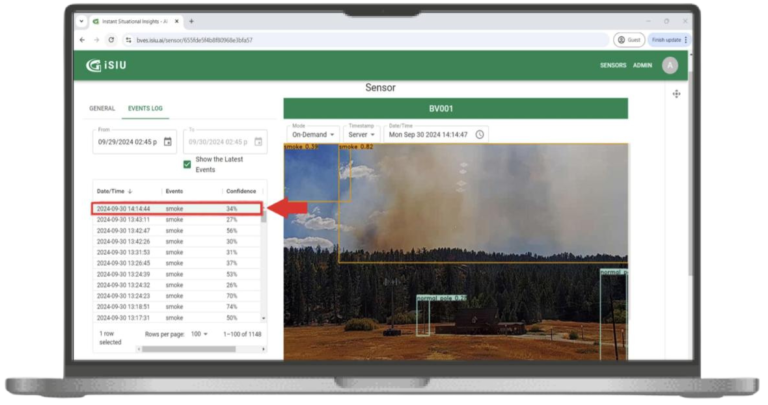Select the 2024-09-30 13:43:11 smoke event row

[x=175, y=219]
